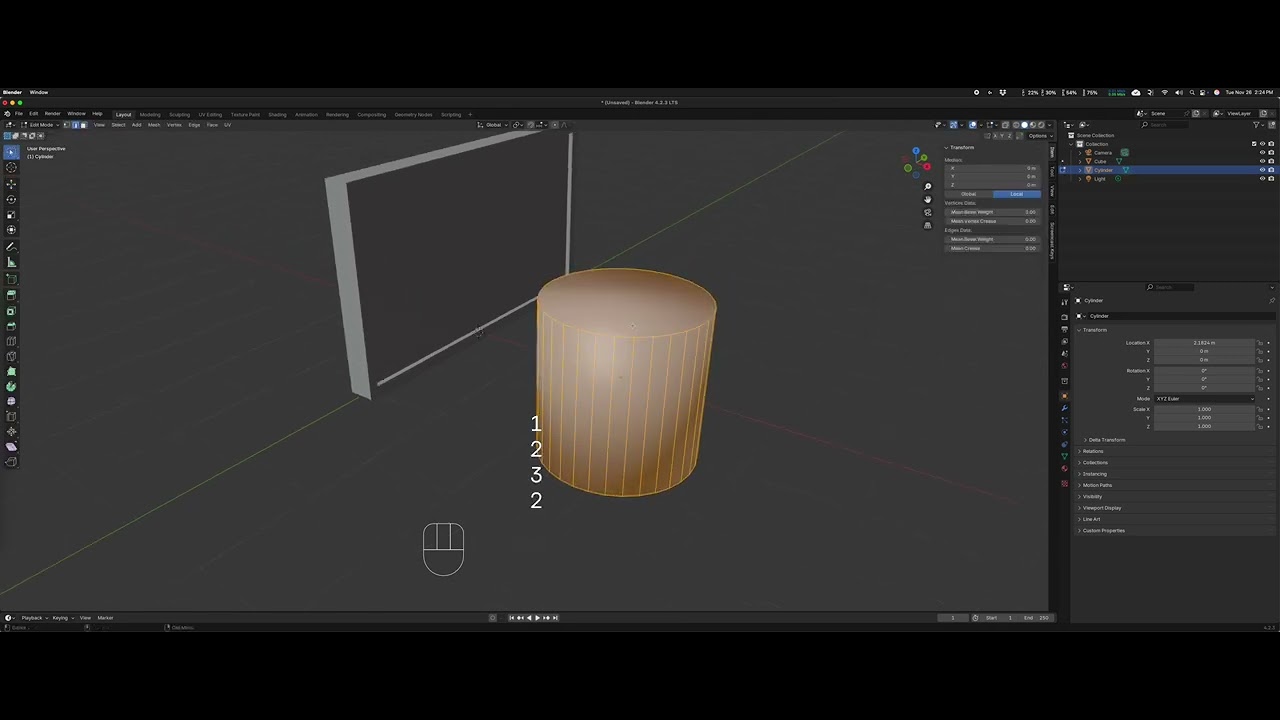Screen dimensions: 1280x720
Task: Open the Modifiers wrench tab in Properties
Action: [1064, 408]
